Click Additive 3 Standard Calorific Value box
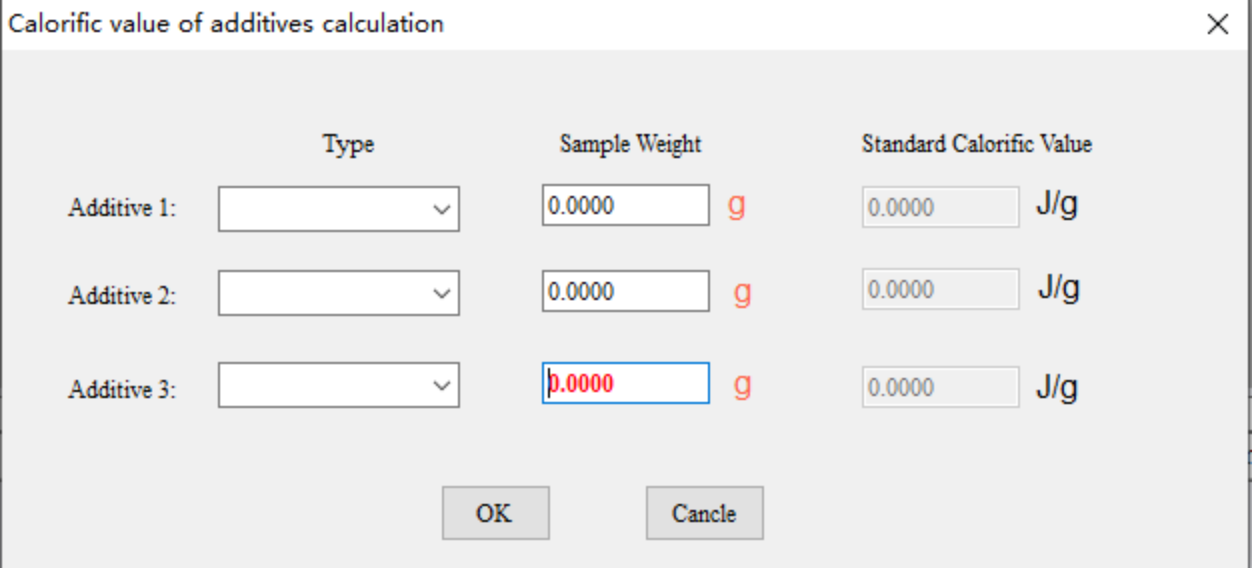The width and height of the screenshot is (1252, 568). pyautogui.click(x=940, y=388)
